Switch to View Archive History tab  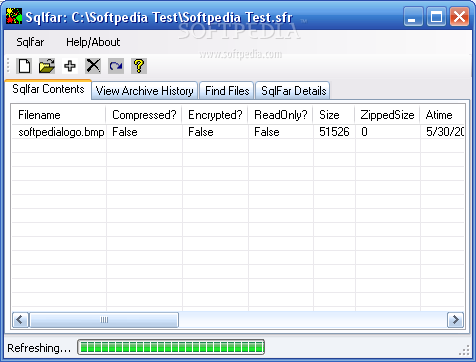tap(144, 91)
